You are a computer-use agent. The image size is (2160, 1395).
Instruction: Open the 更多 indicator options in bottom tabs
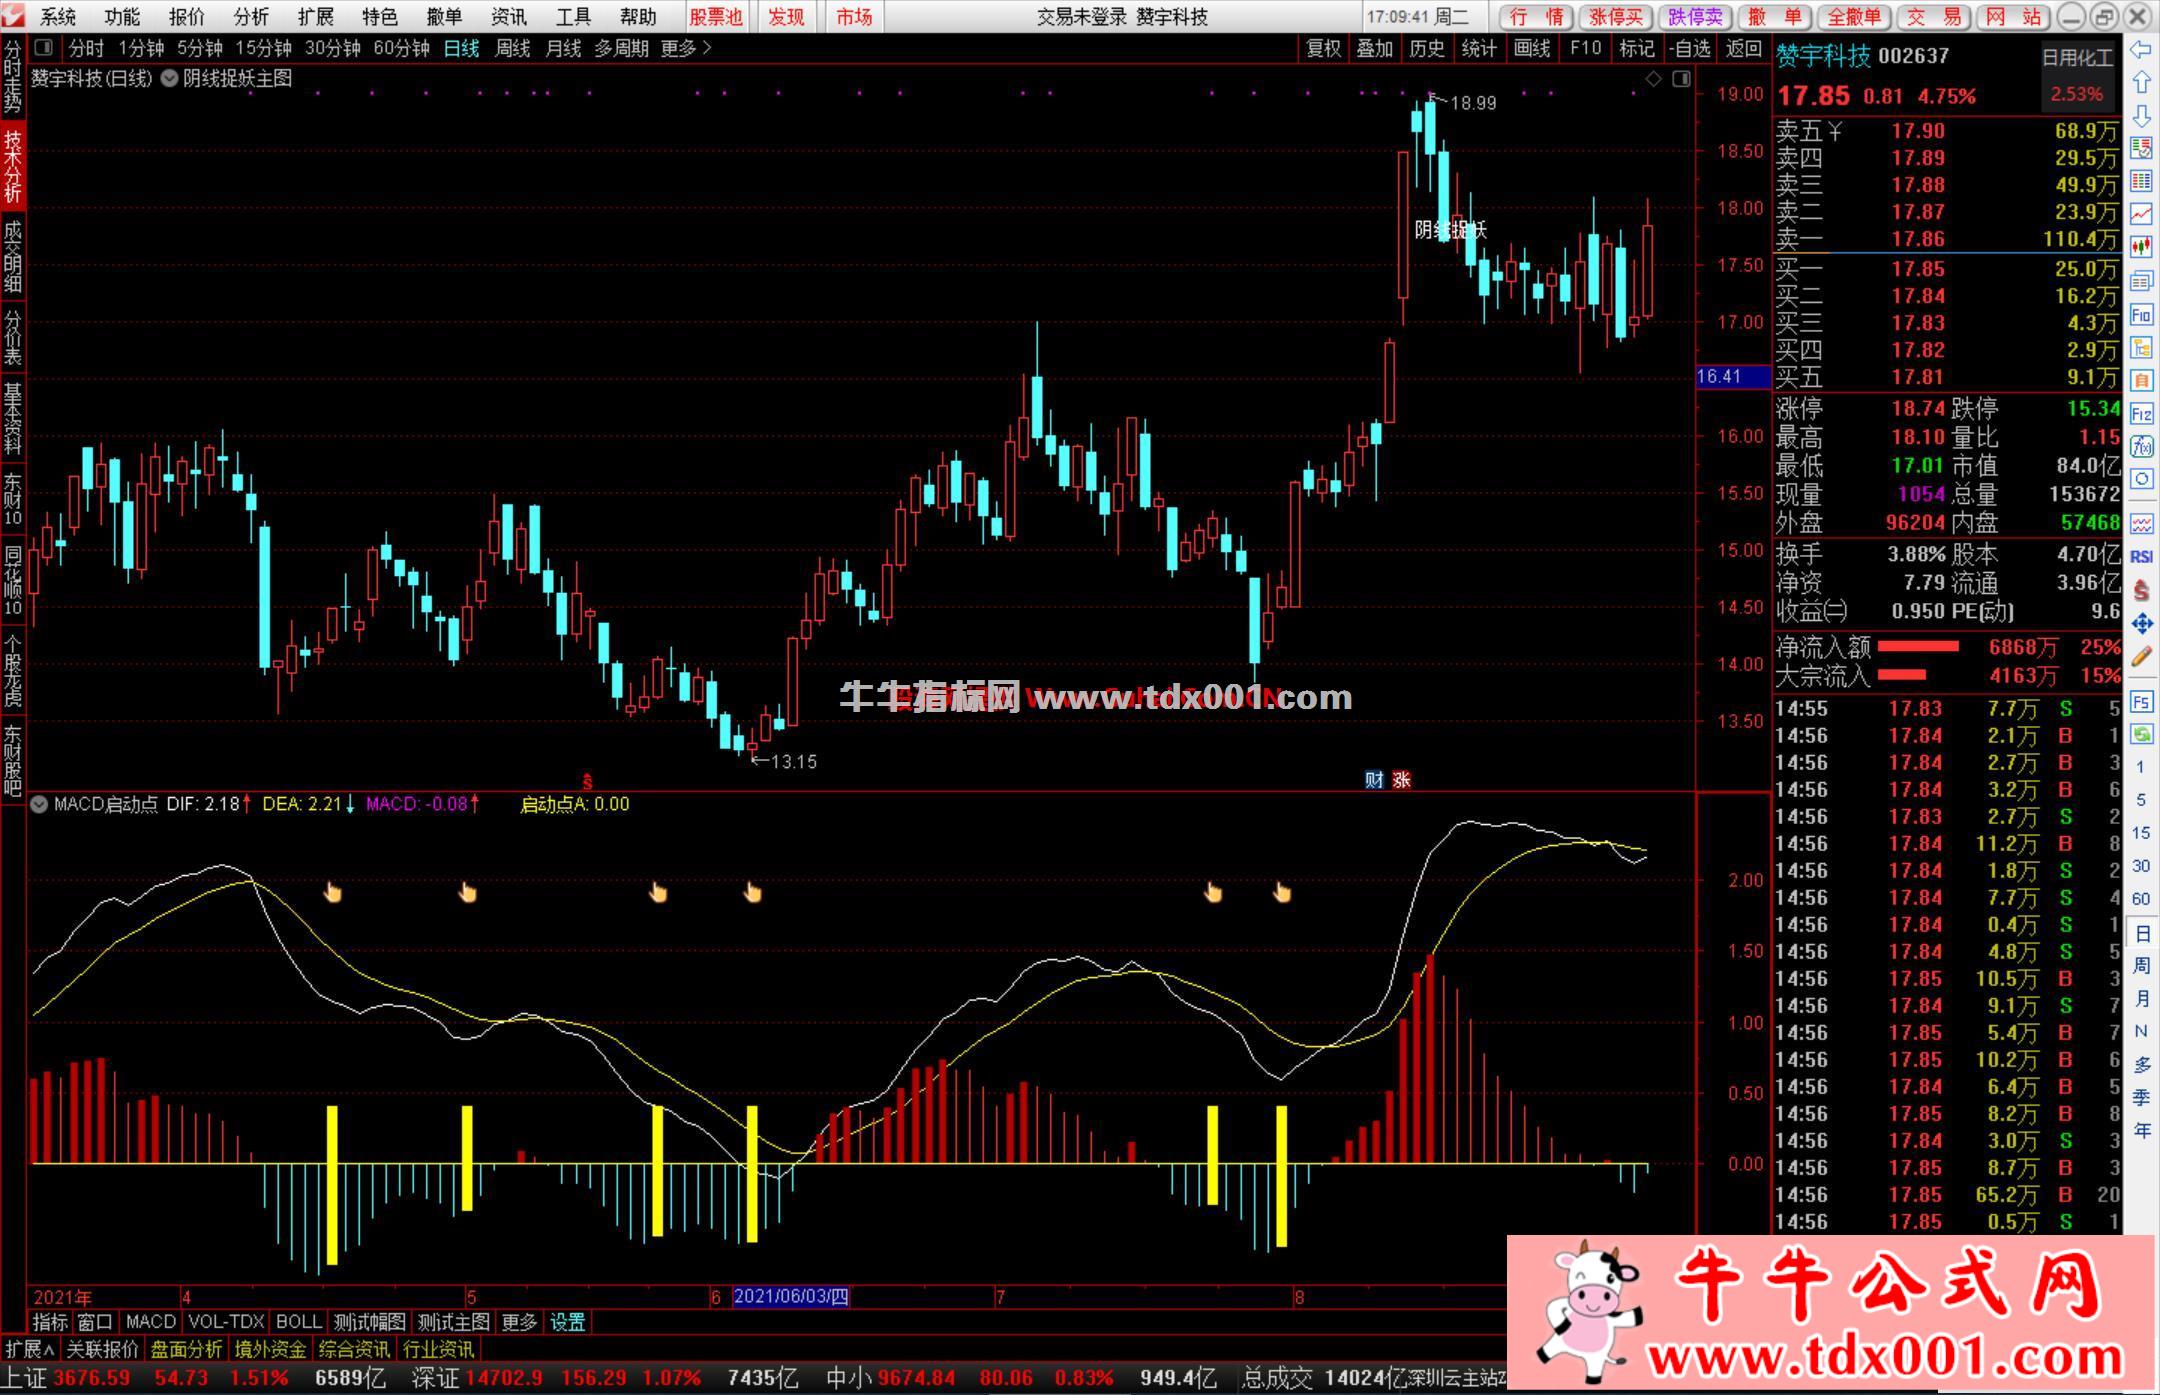(519, 1322)
